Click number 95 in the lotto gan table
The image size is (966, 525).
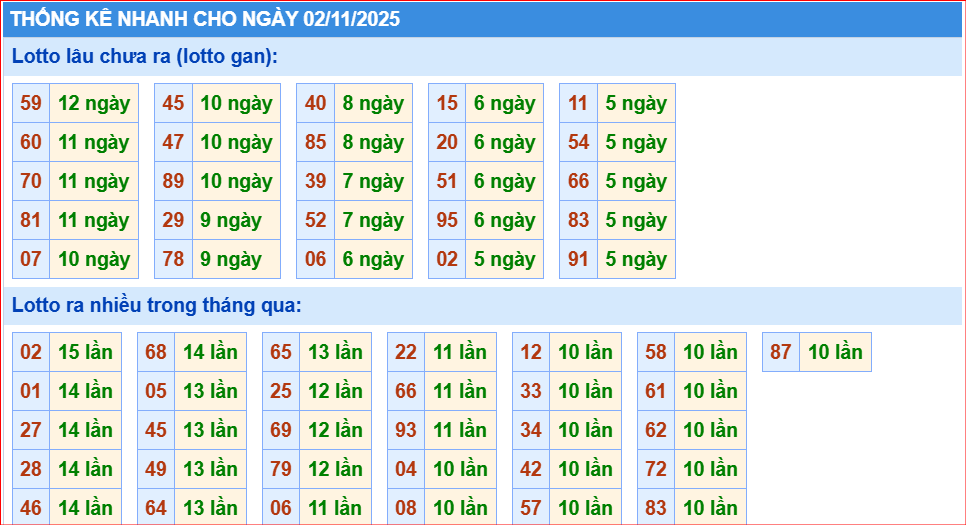coord(447,220)
